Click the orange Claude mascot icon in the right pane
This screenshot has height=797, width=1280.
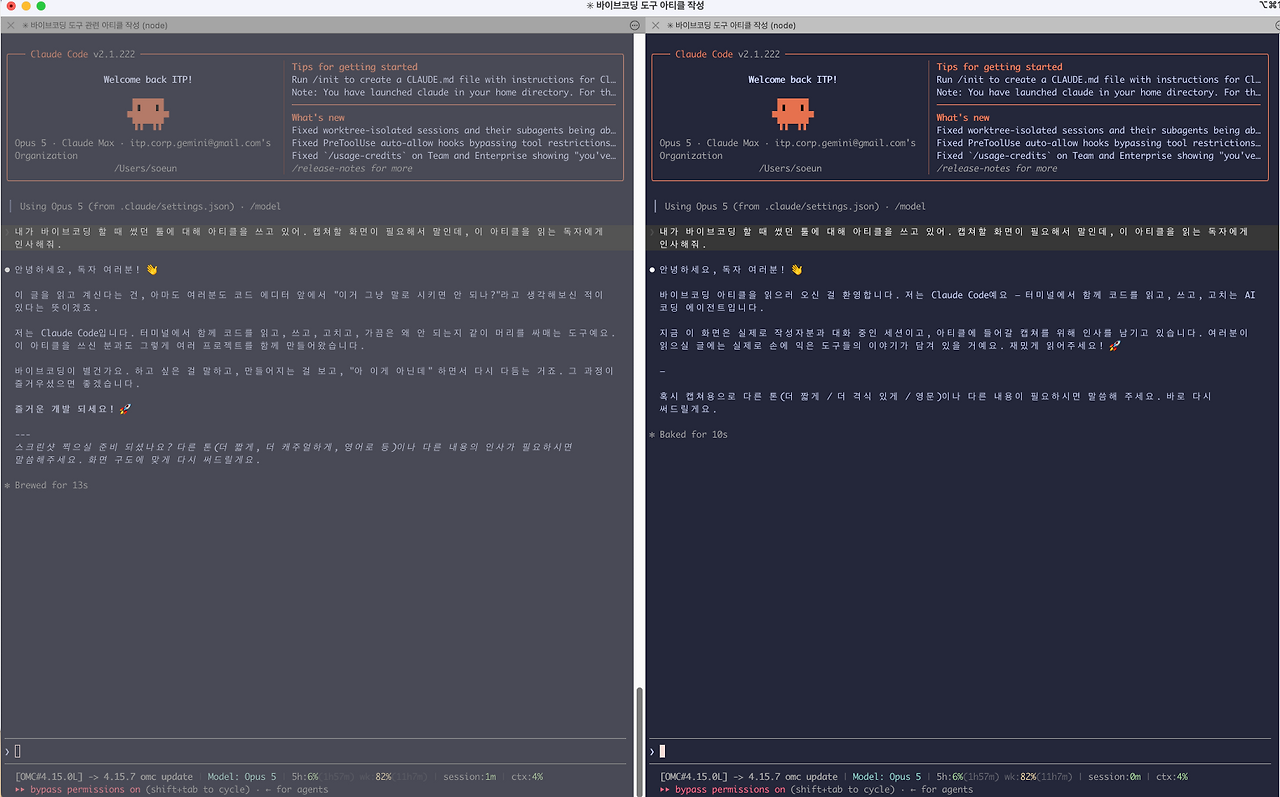tap(792, 113)
